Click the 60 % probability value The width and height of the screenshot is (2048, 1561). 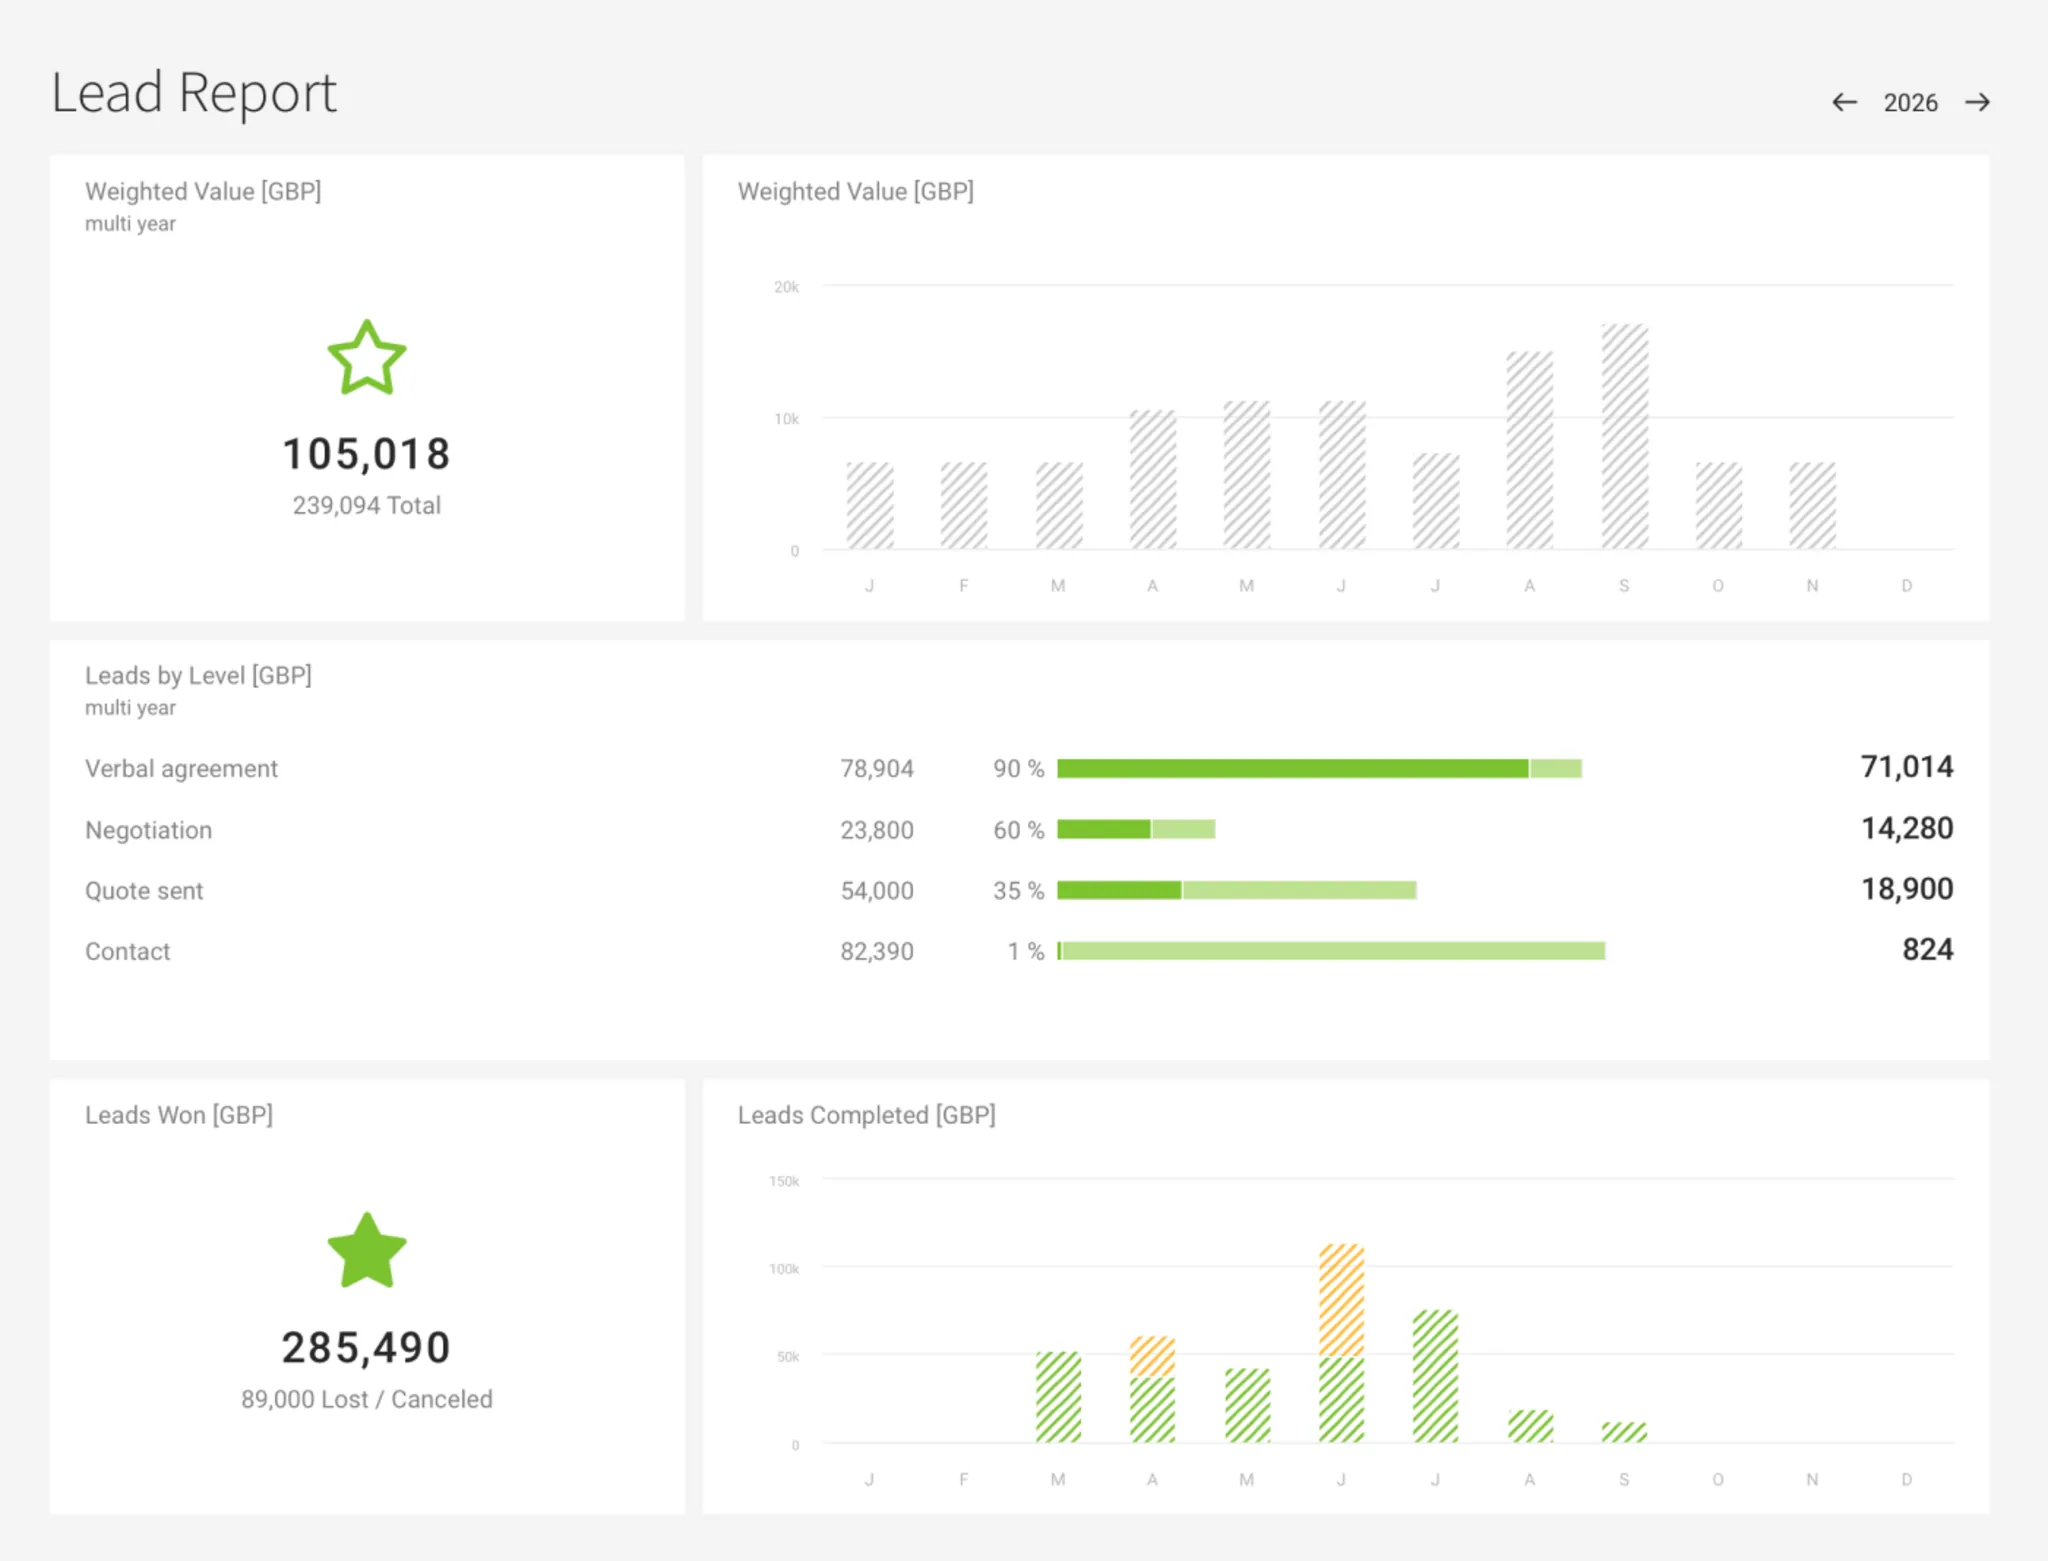(1018, 830)
